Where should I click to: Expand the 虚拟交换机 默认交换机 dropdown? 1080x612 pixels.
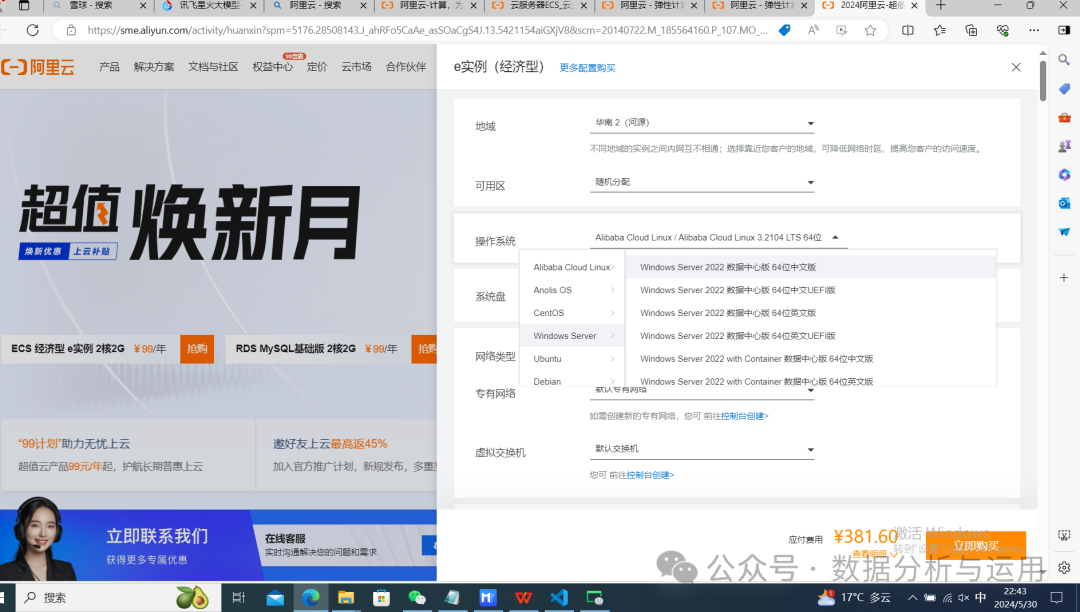(702, 449)
